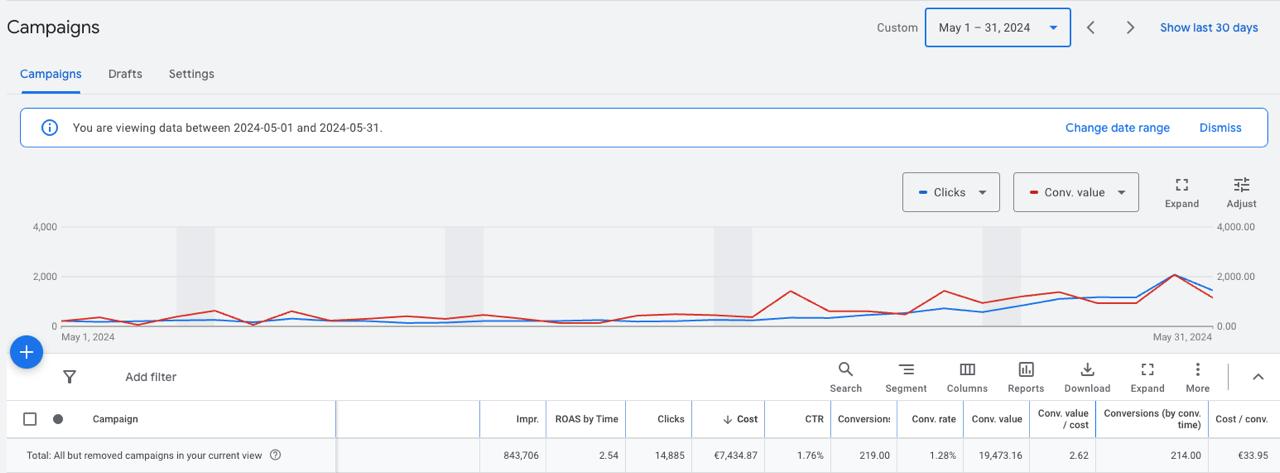Switch to the Settings tab
The width and height of the screenshot is (1280, 473).
click(191, 74)
